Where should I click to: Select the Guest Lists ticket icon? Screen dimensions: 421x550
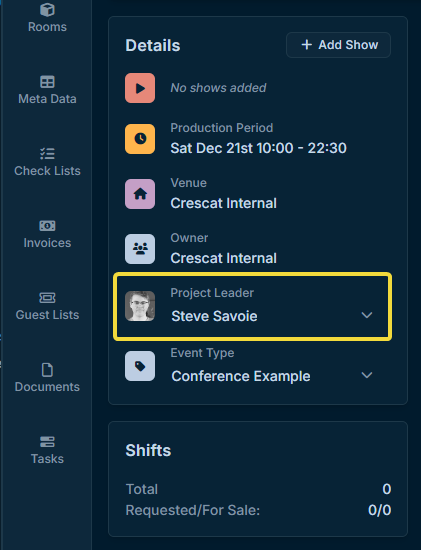pos(47,298)
